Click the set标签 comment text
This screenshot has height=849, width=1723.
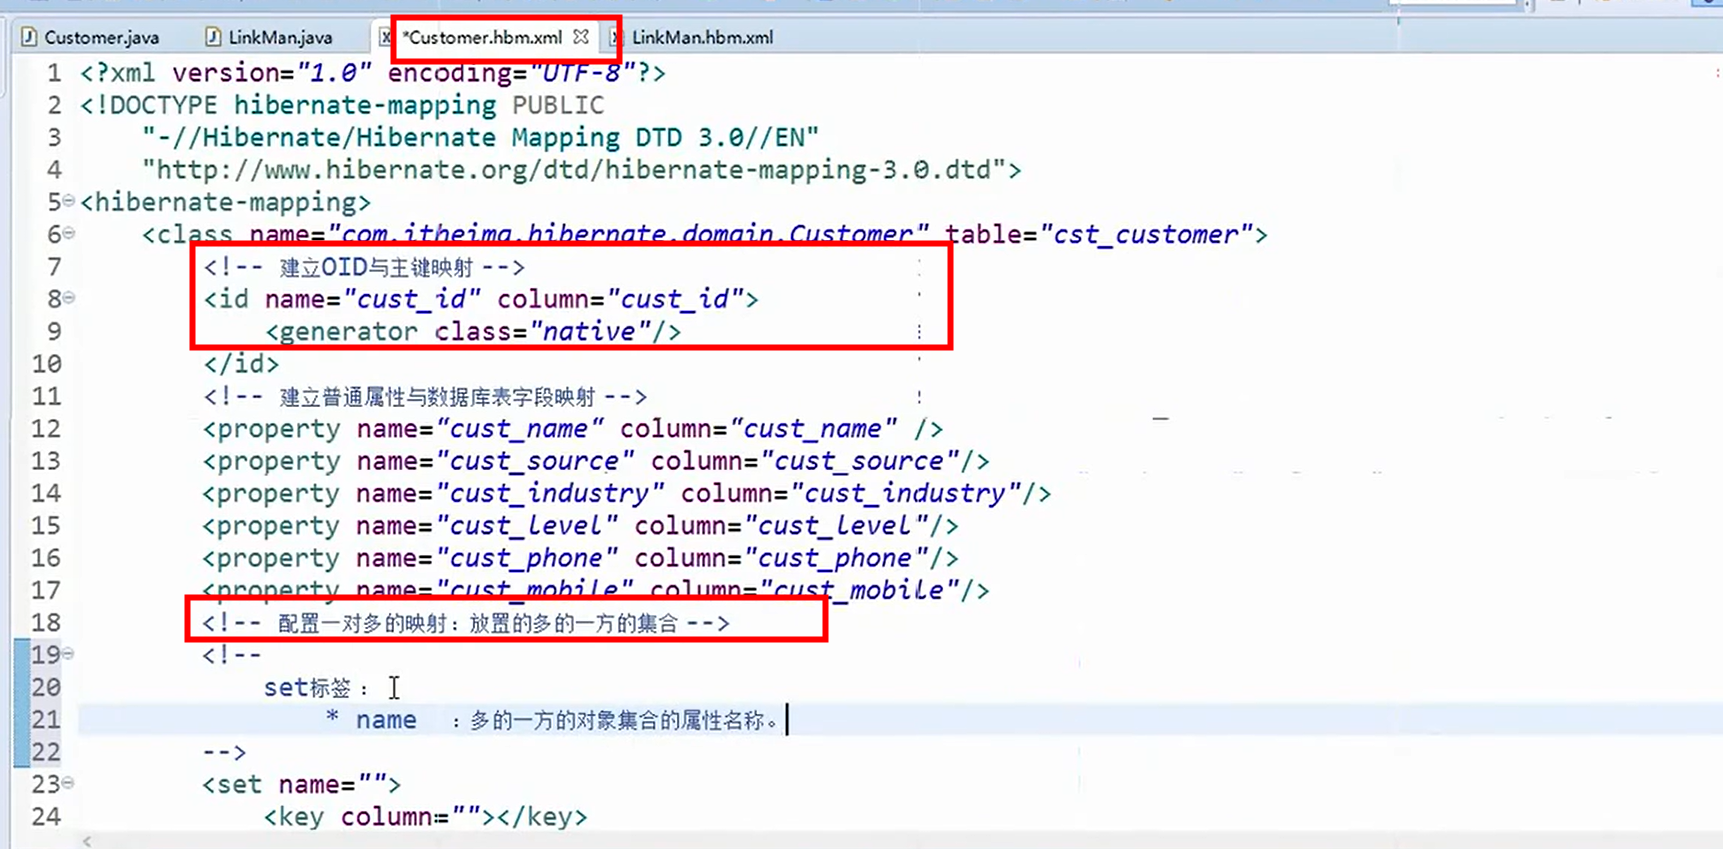point(316,688)
